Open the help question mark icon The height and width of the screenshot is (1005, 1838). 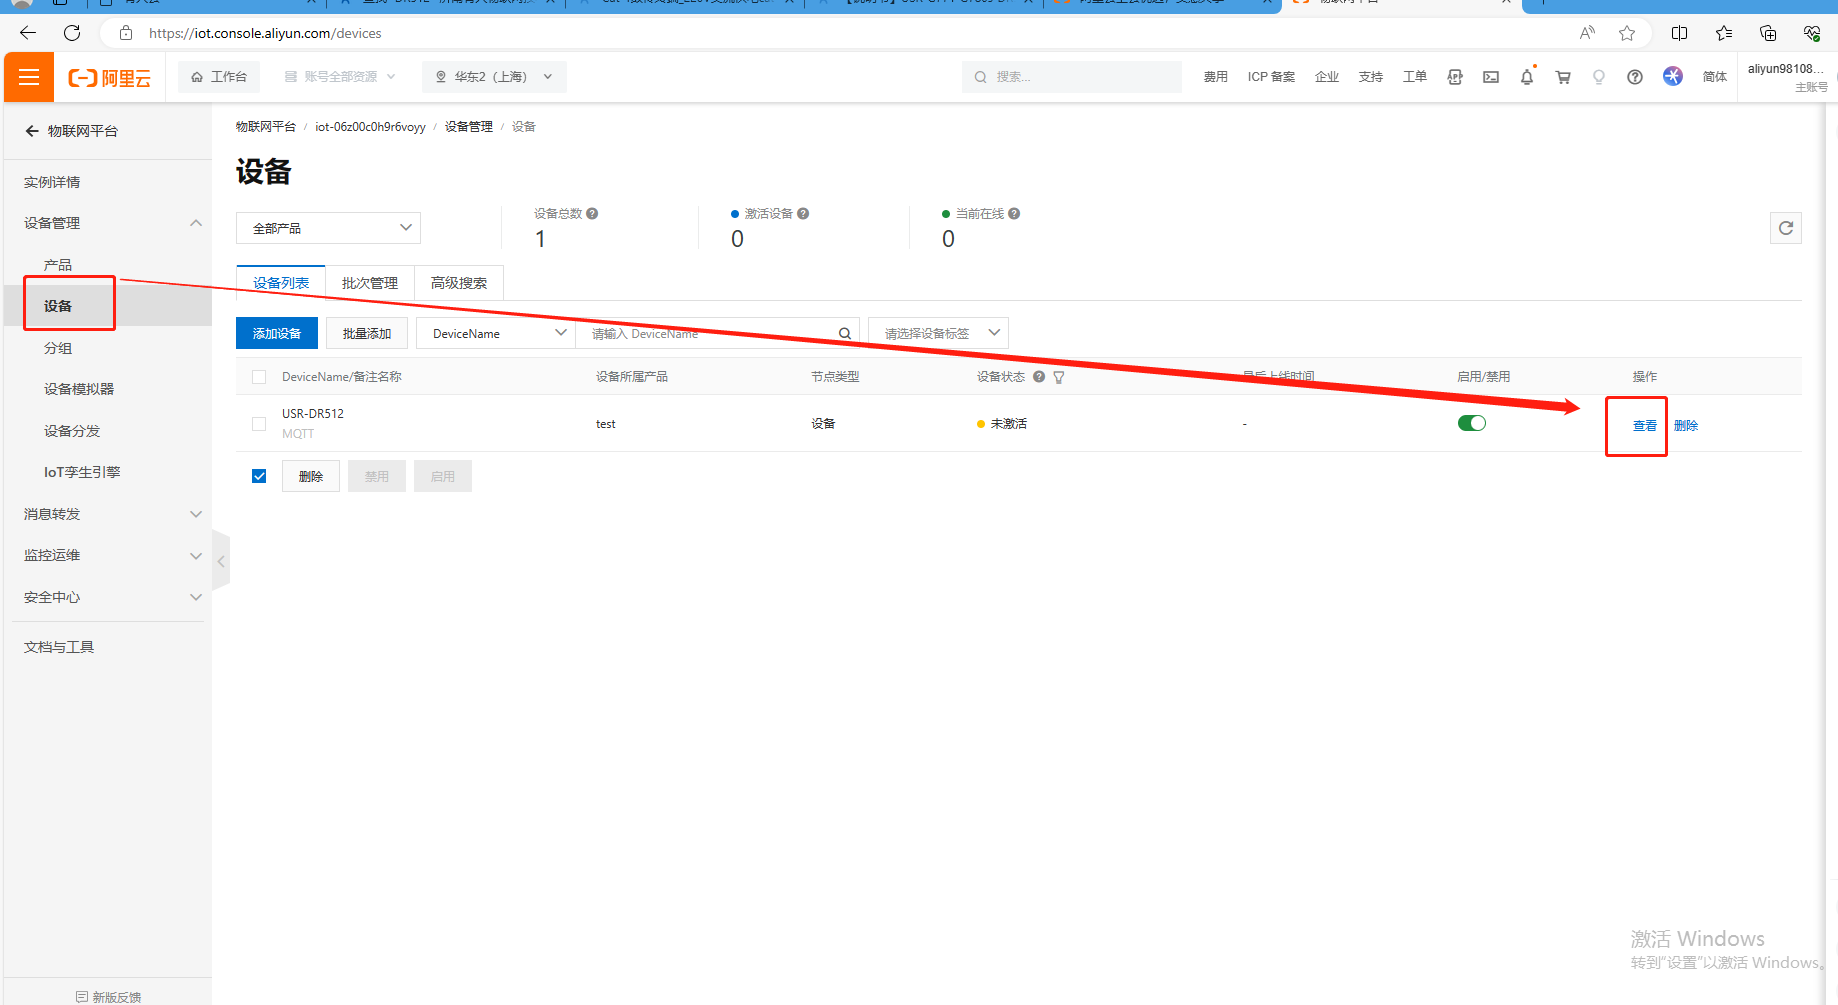[x=1635, y=77]
